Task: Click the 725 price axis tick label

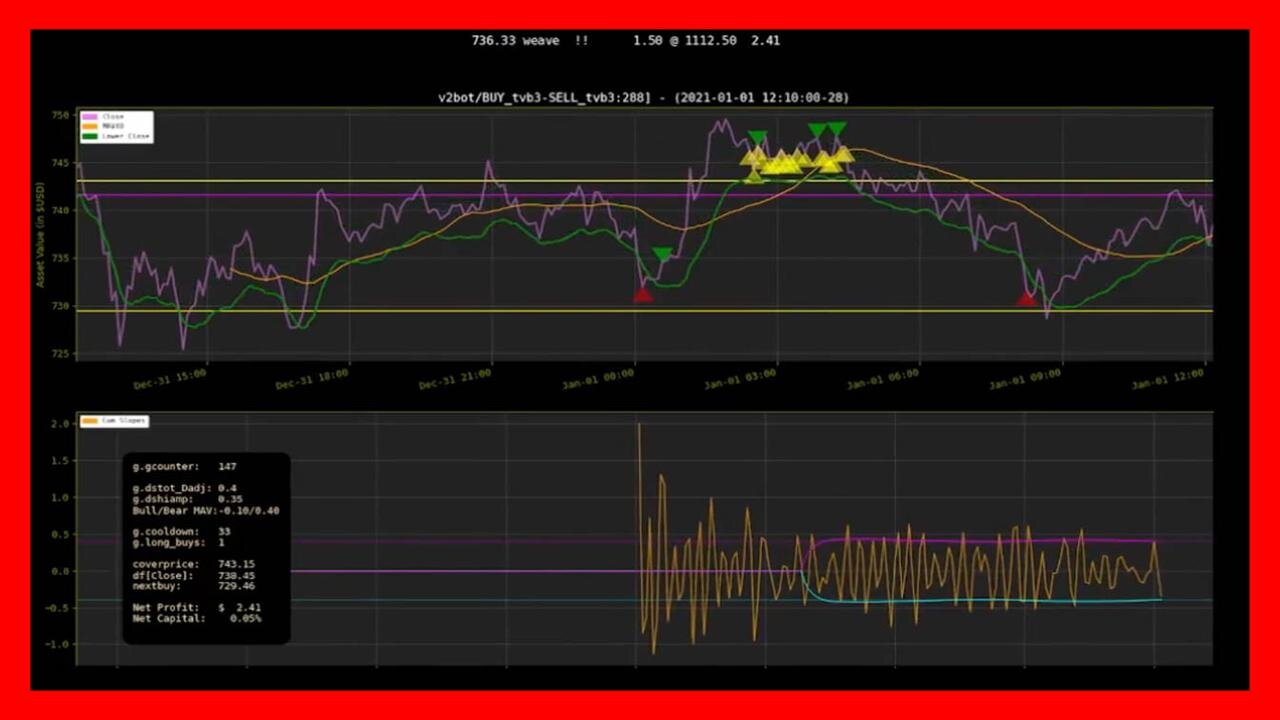Action: 61,353
